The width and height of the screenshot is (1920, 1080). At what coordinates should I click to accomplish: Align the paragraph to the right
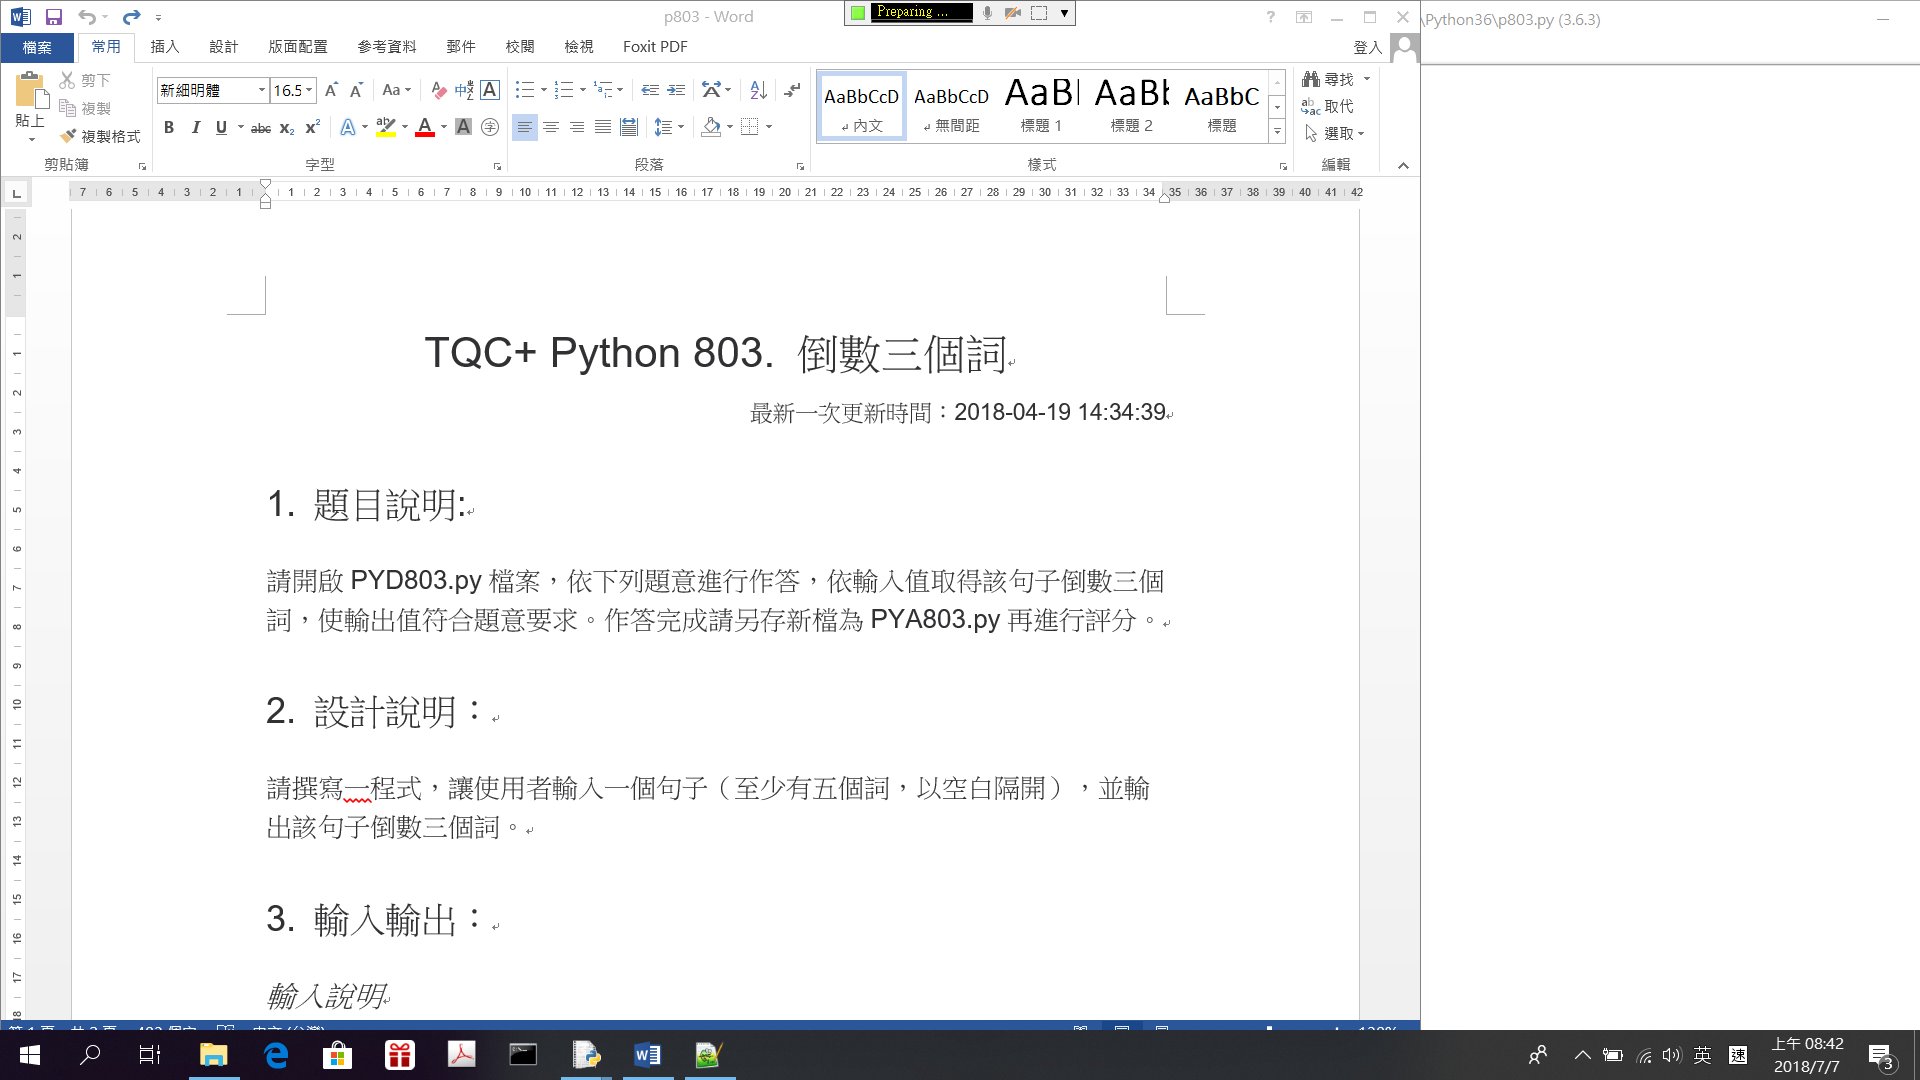coord(577,127)
